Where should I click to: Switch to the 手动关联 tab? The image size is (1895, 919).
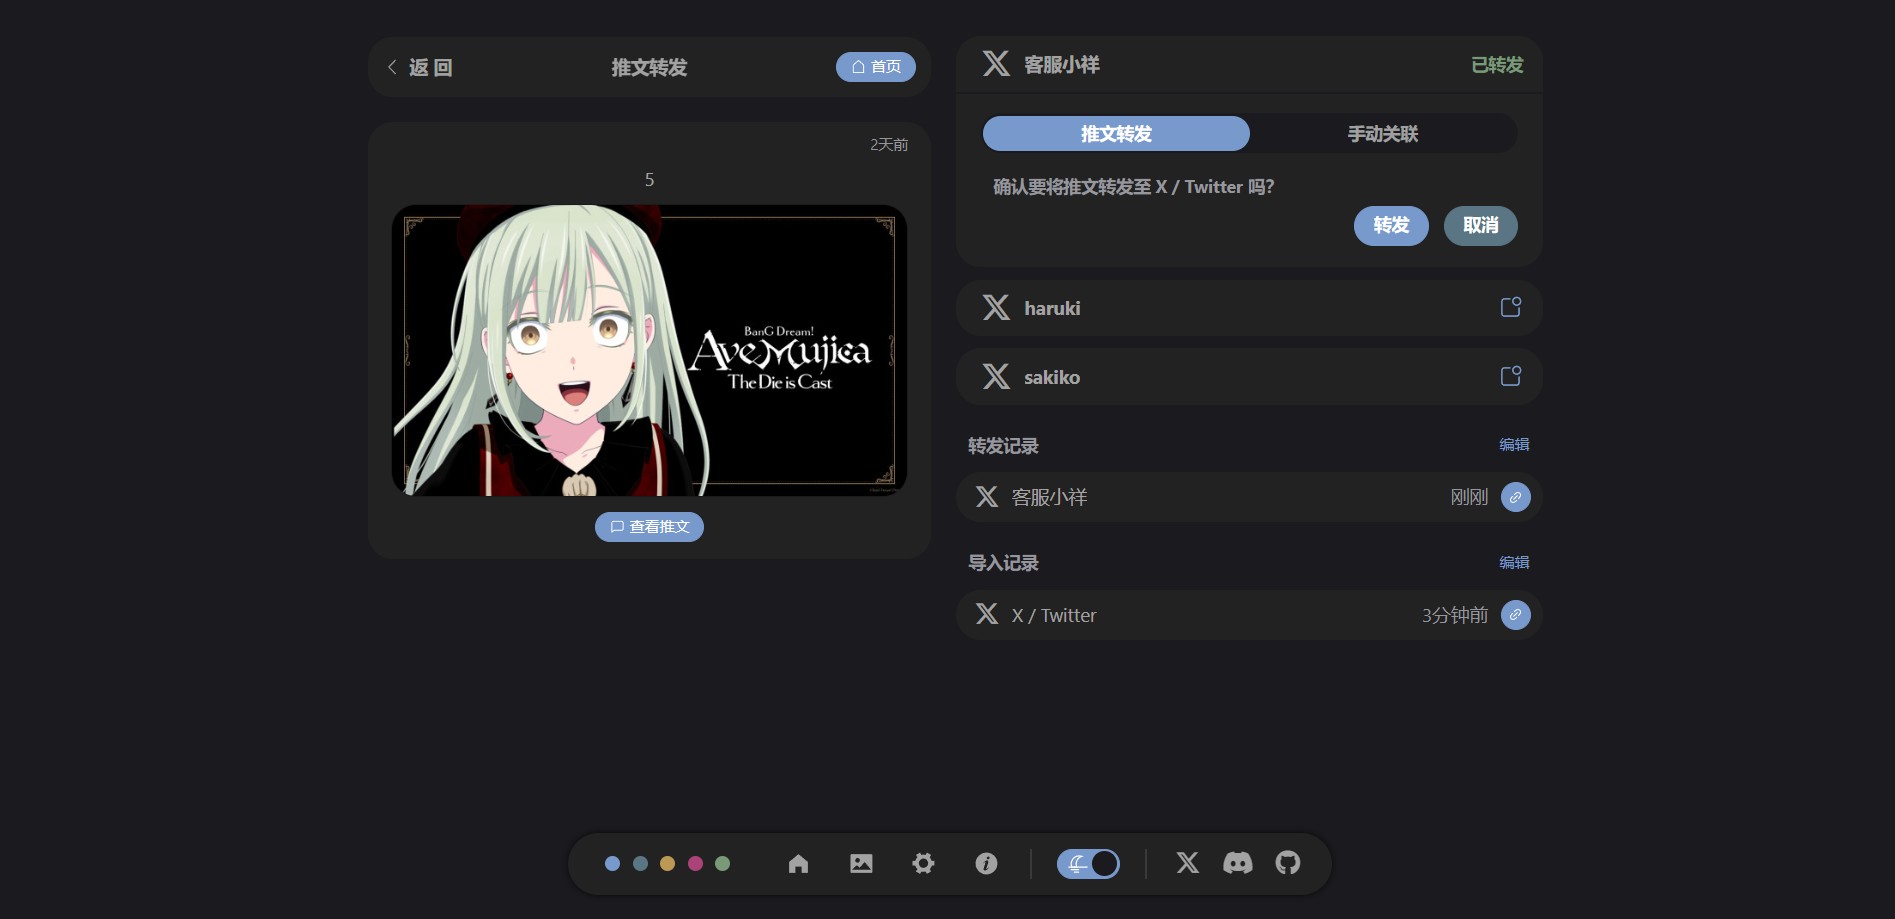tap(1382, 134)
